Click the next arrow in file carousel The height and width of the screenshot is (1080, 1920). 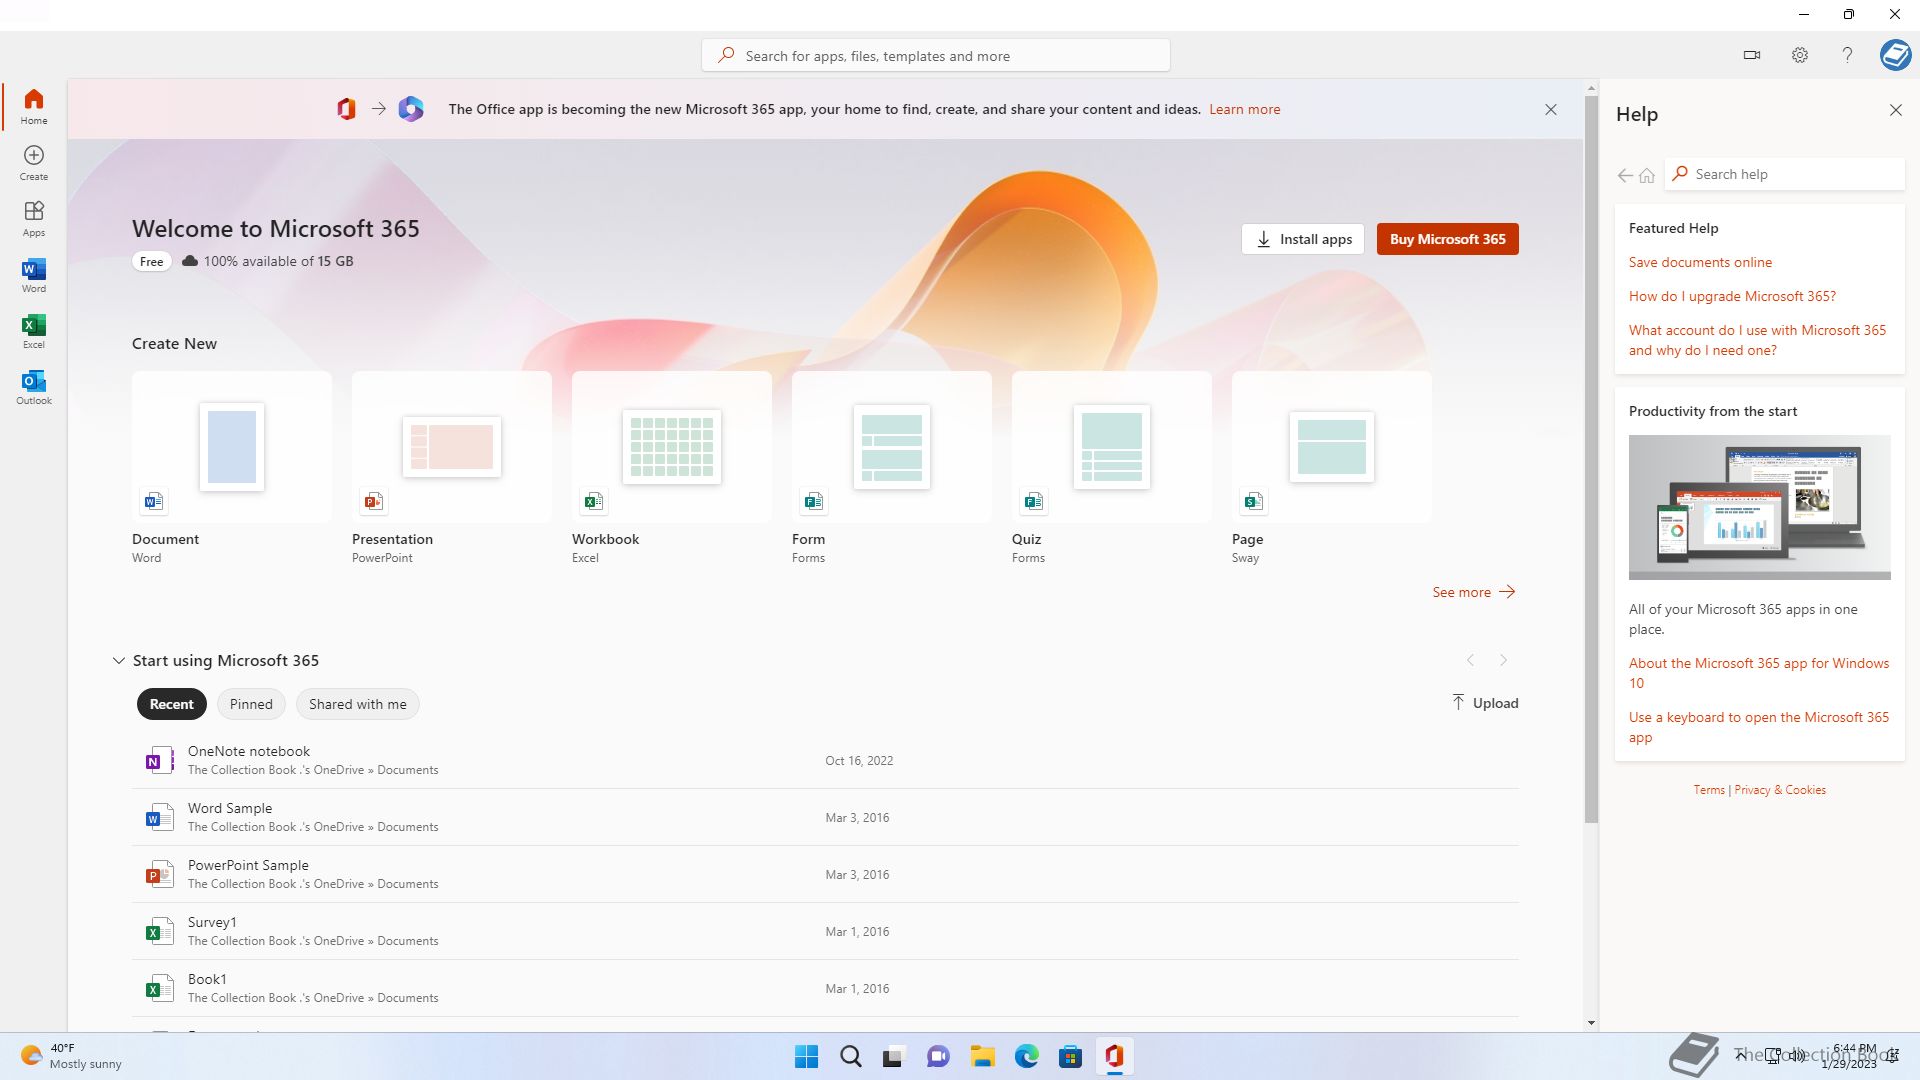click(x=1503, y=660)
